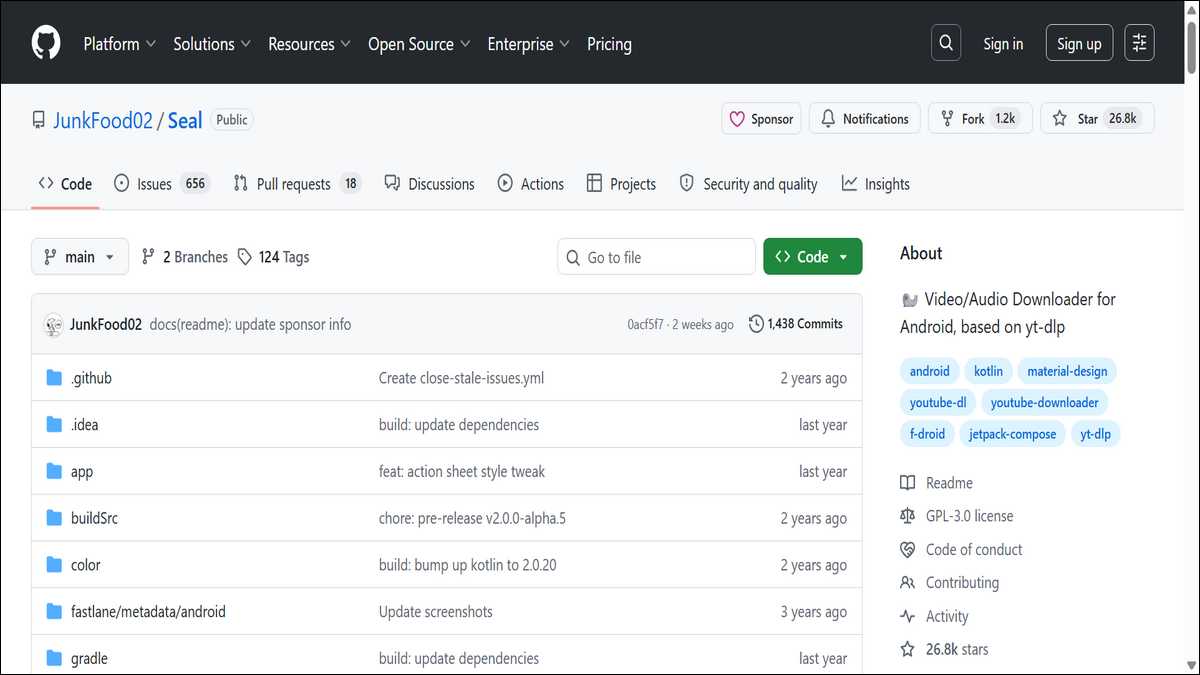This screenshot has width=1200, height=675.
Task: Click the gradle folder icon
Action: tap(54, 658)
